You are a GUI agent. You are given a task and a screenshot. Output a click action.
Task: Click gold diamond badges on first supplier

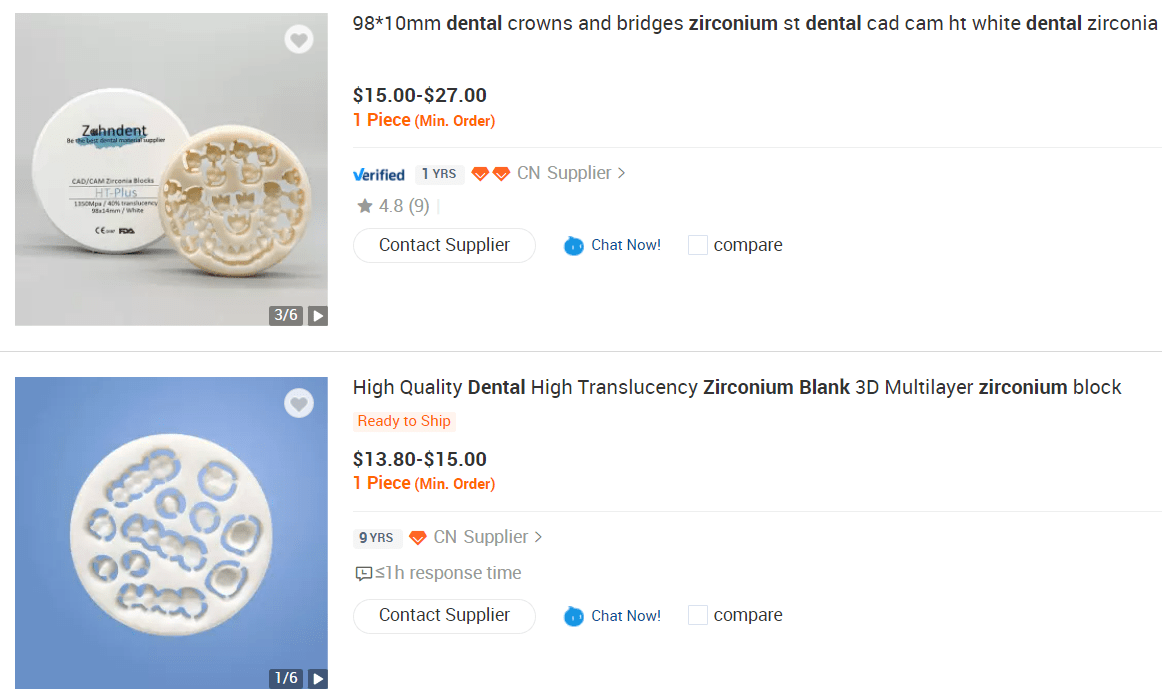click(491, 174)
